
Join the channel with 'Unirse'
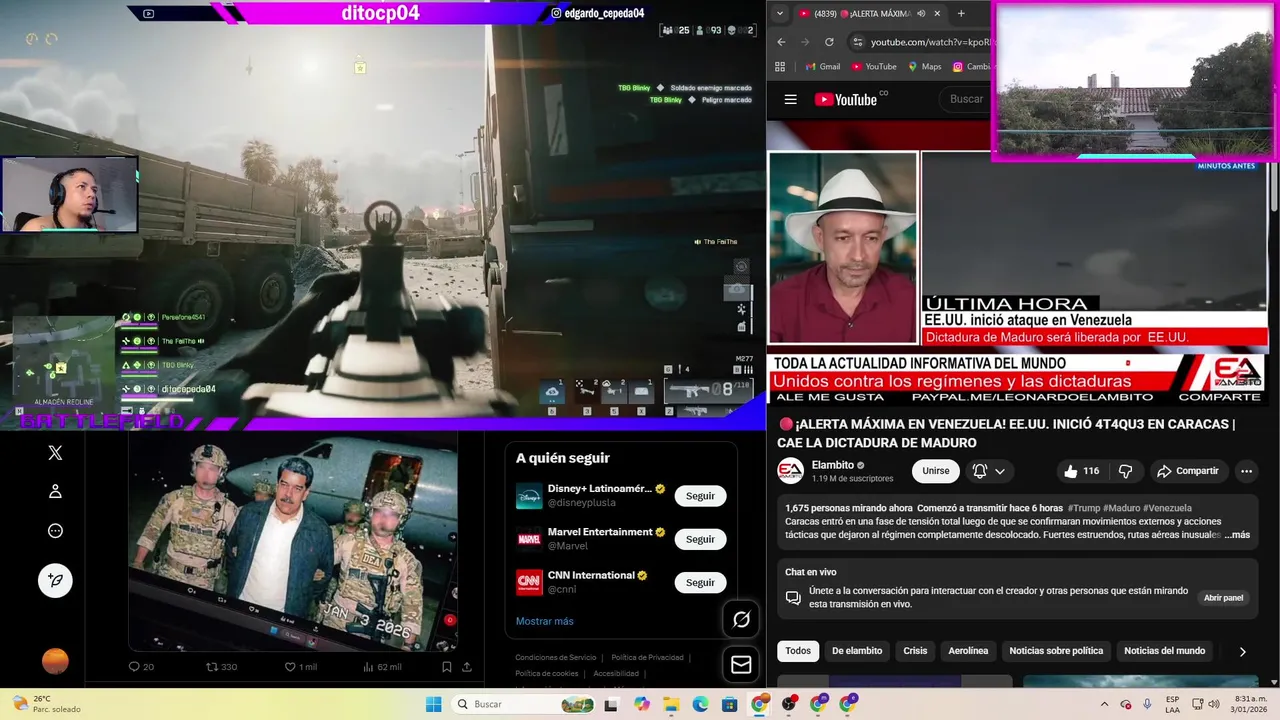(936, 471)
